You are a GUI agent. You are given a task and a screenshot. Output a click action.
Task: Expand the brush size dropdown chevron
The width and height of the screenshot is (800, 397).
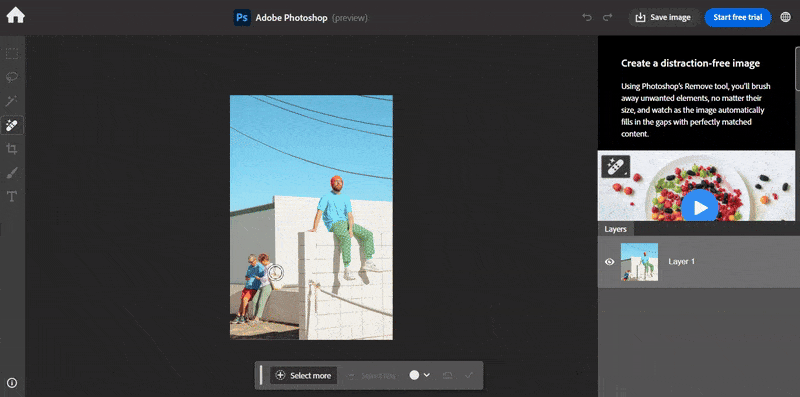click(x=427, y=375)
